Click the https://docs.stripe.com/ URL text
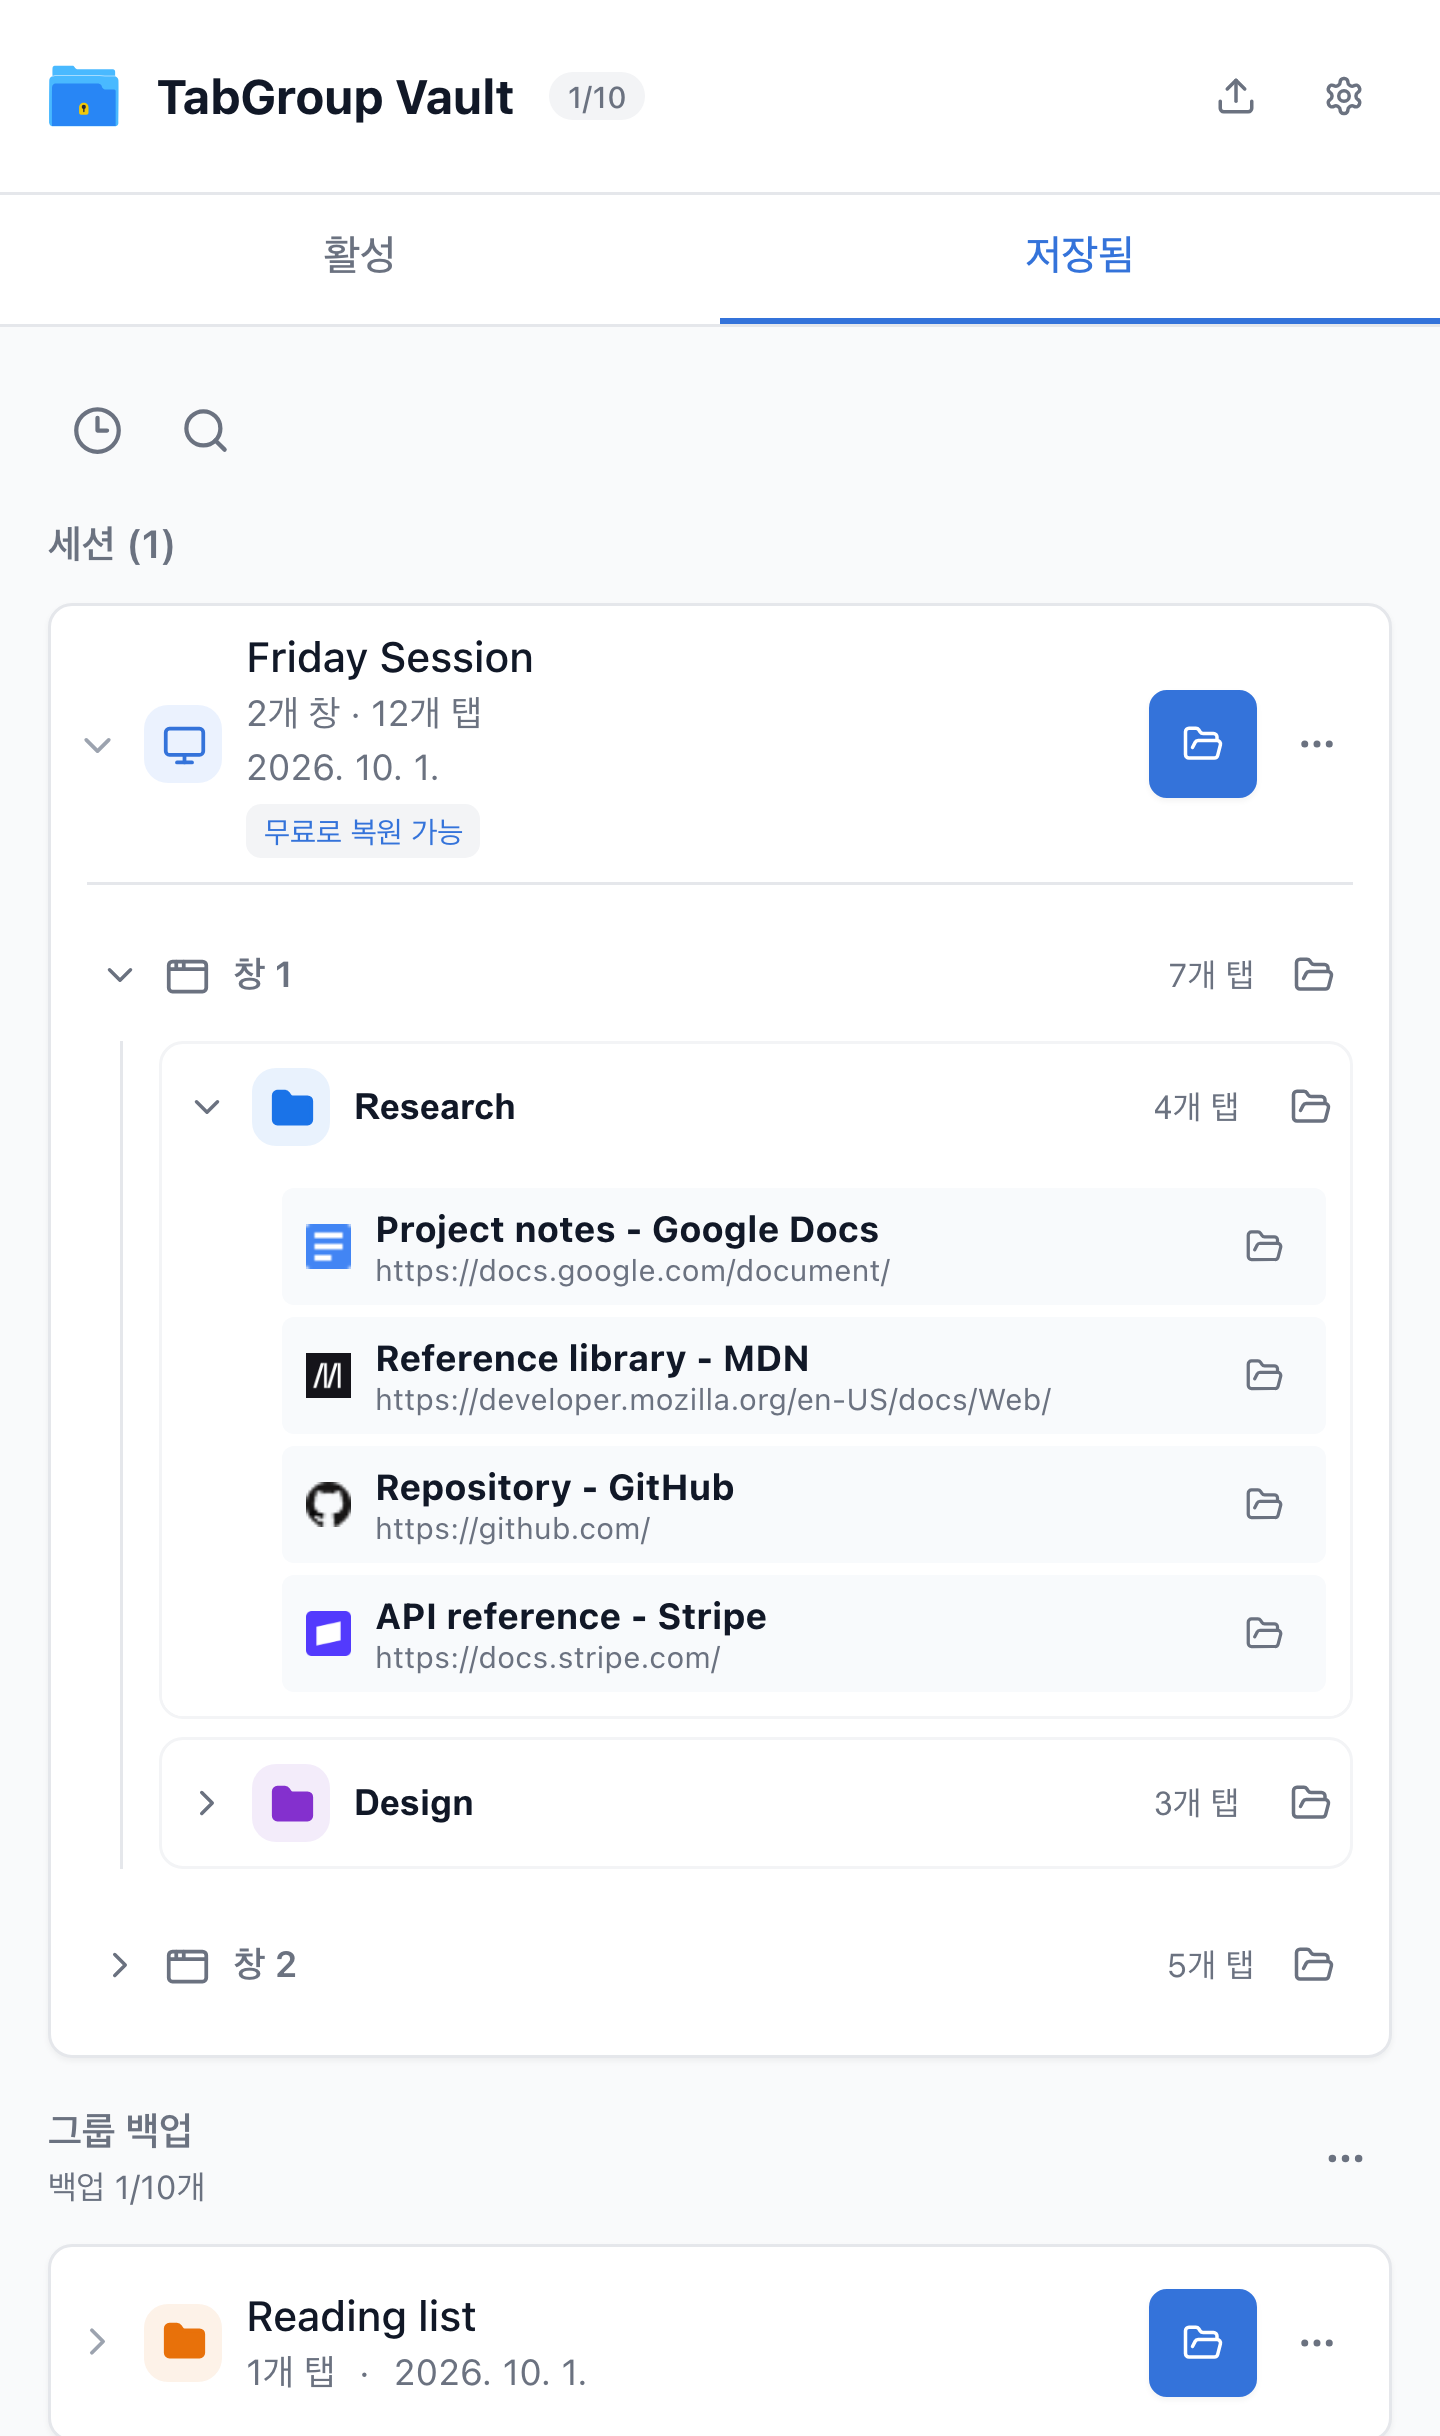1440x2436 pixels. [548, 1658]
